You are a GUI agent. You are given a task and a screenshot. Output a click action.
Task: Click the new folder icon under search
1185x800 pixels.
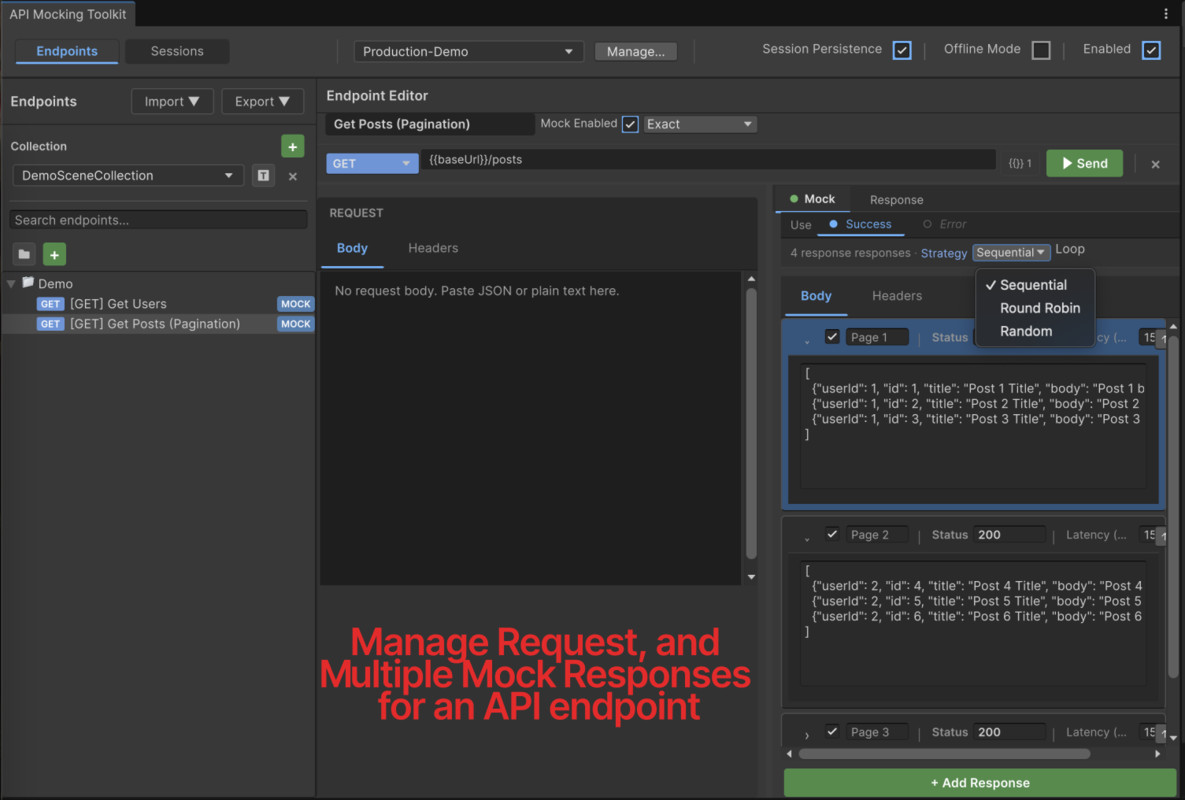click(x=24, y=254)
